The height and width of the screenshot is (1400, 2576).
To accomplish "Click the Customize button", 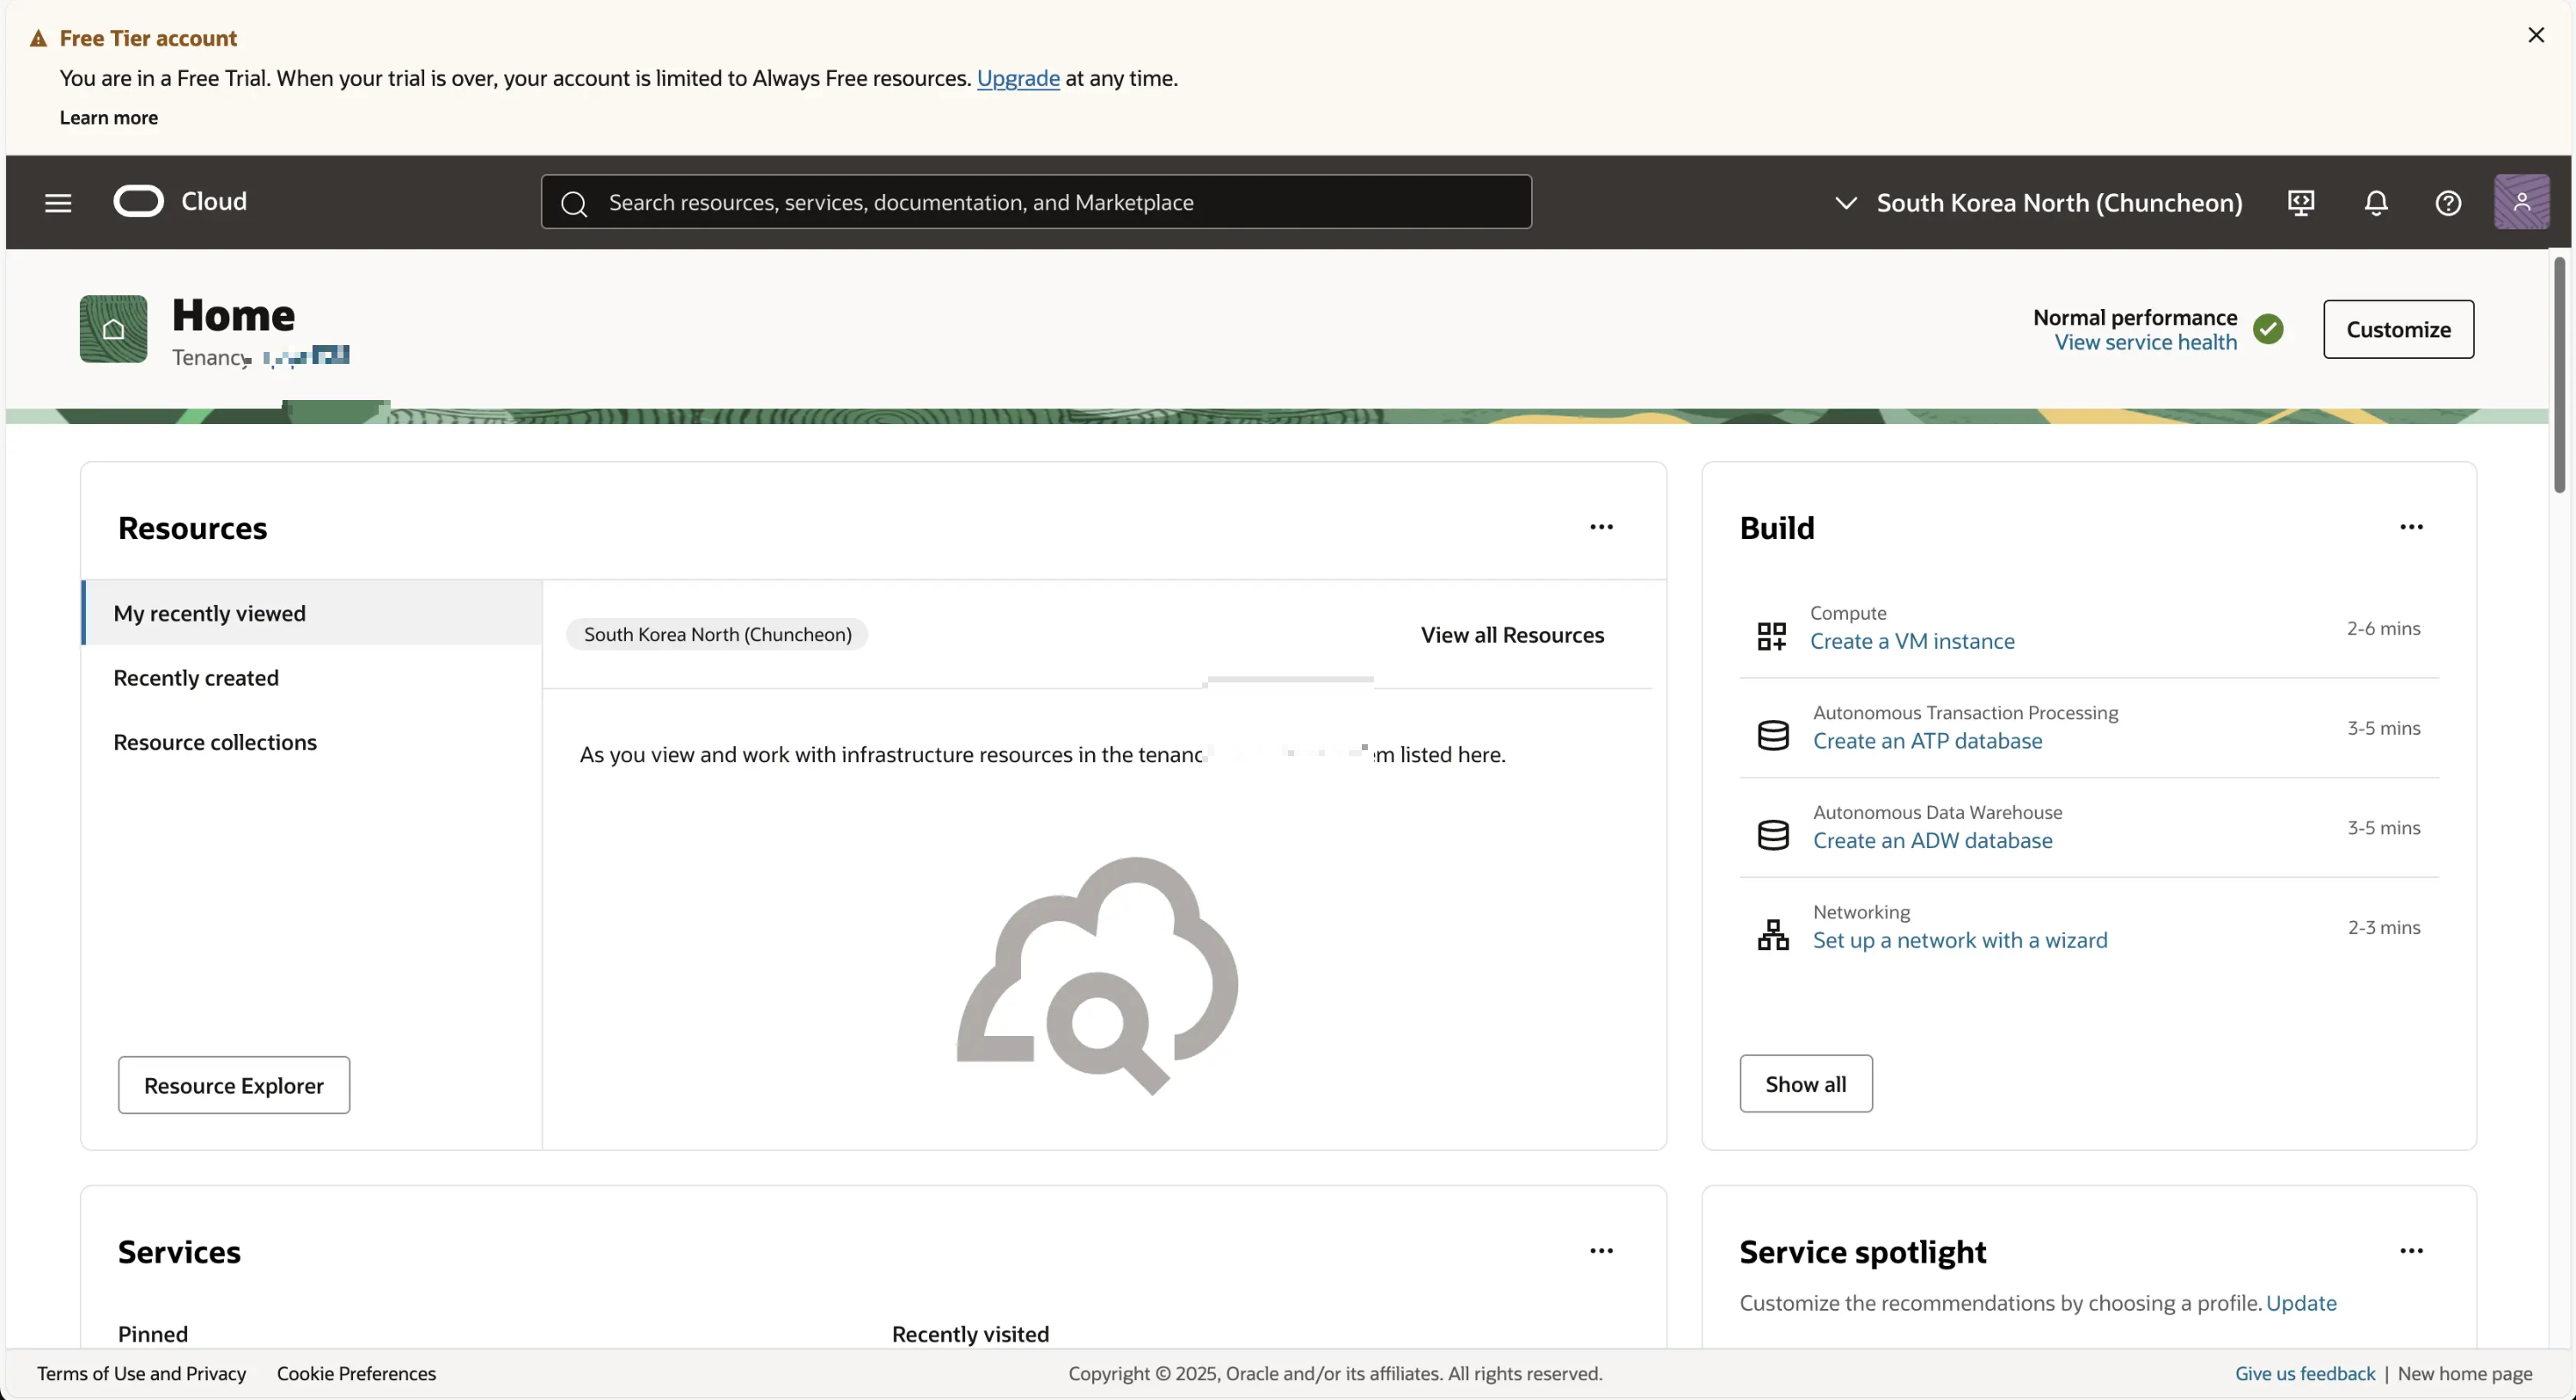I will click(x=2398, y=329).
